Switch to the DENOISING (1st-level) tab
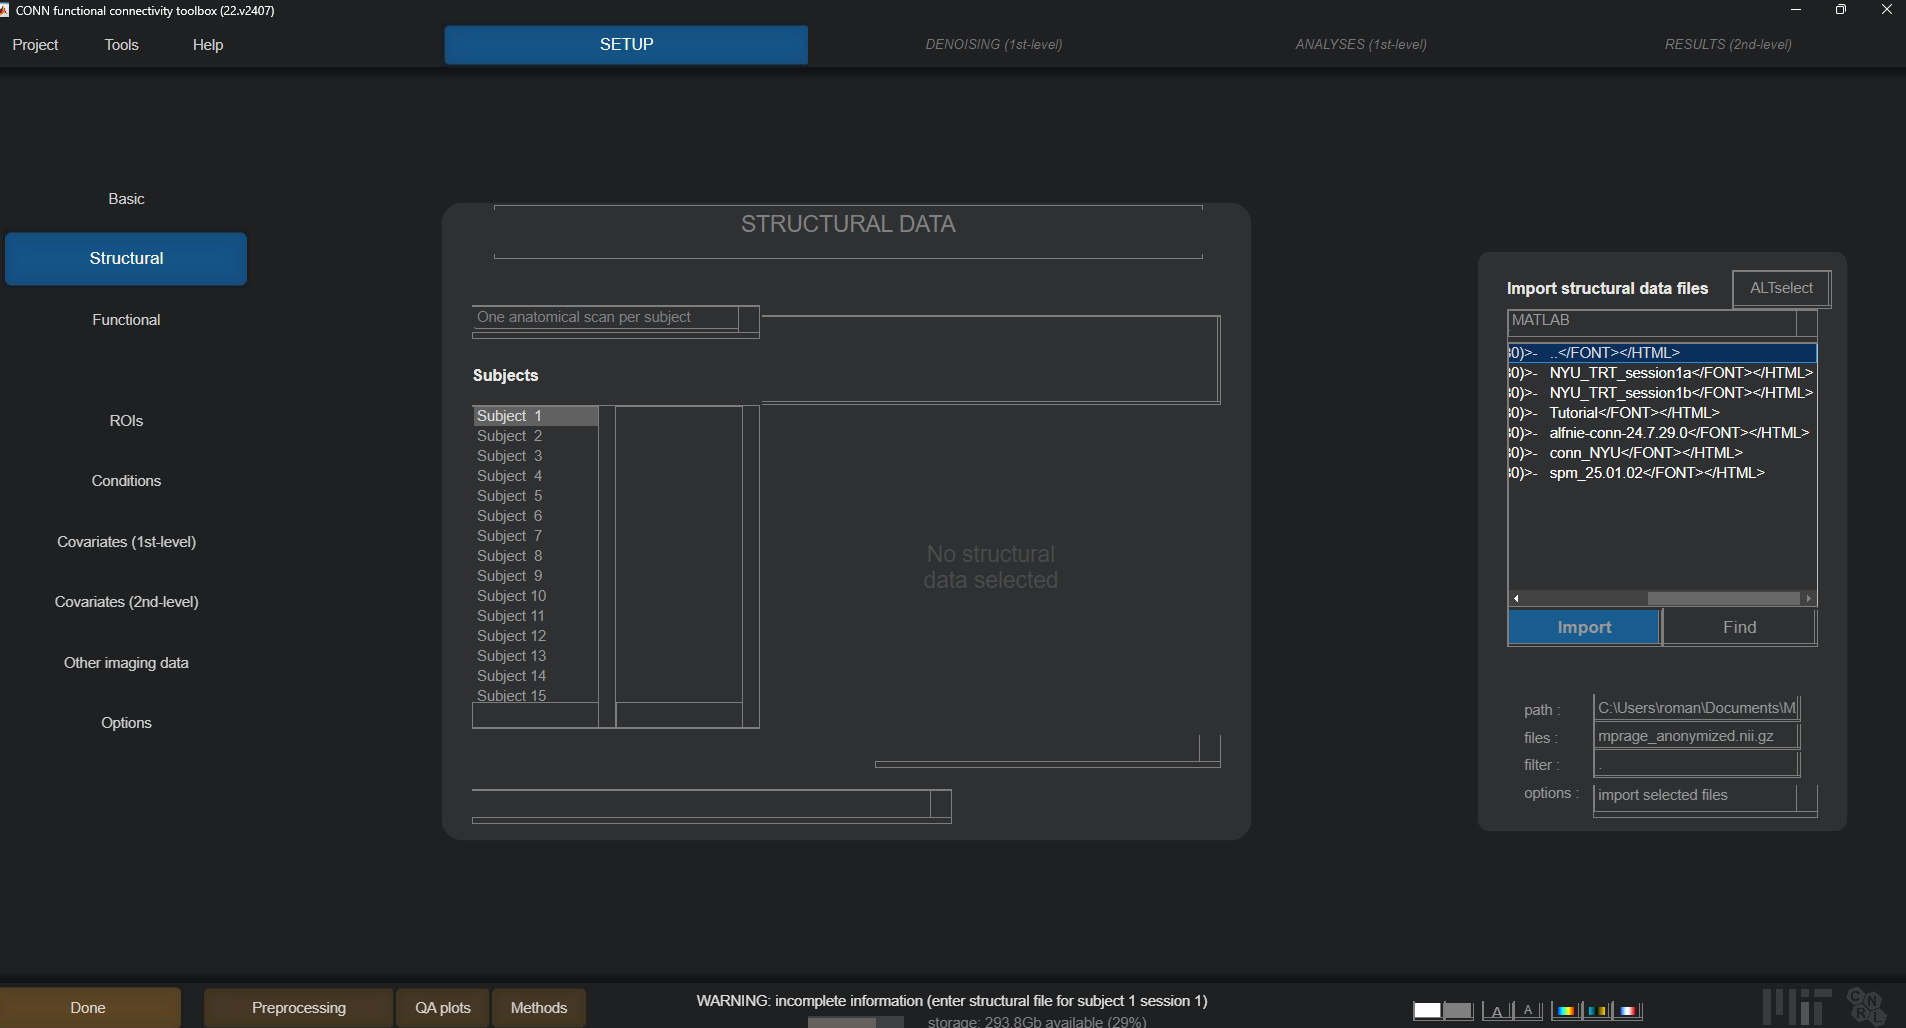The width and height of the screenshot is (1906, 1028). click(993, 45)
